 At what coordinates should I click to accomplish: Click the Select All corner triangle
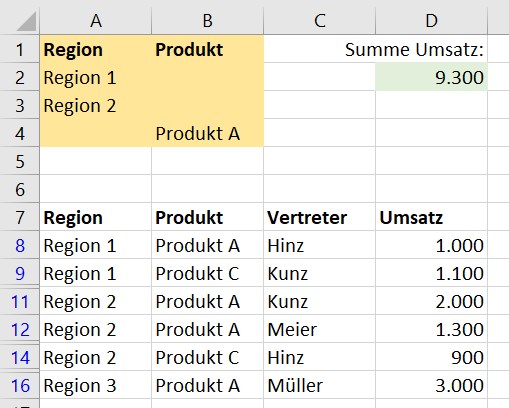coord(26,21)
